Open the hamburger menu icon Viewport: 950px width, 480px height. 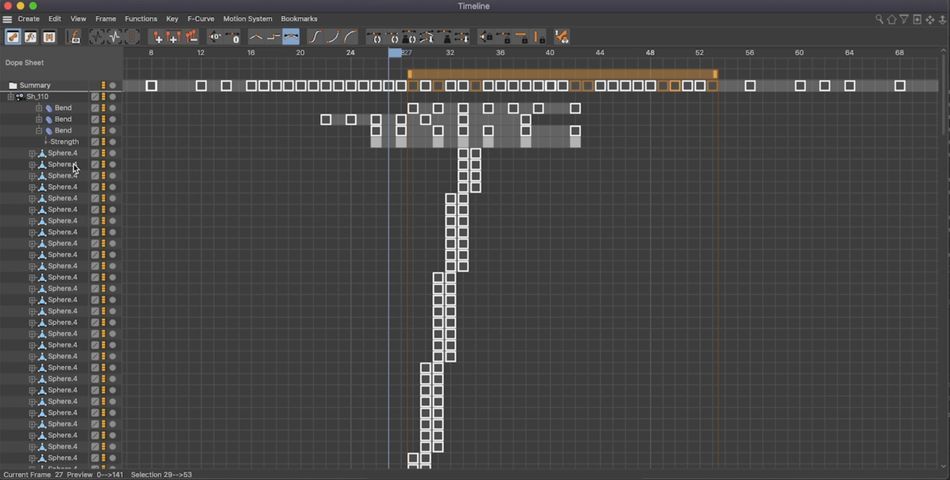7,19
